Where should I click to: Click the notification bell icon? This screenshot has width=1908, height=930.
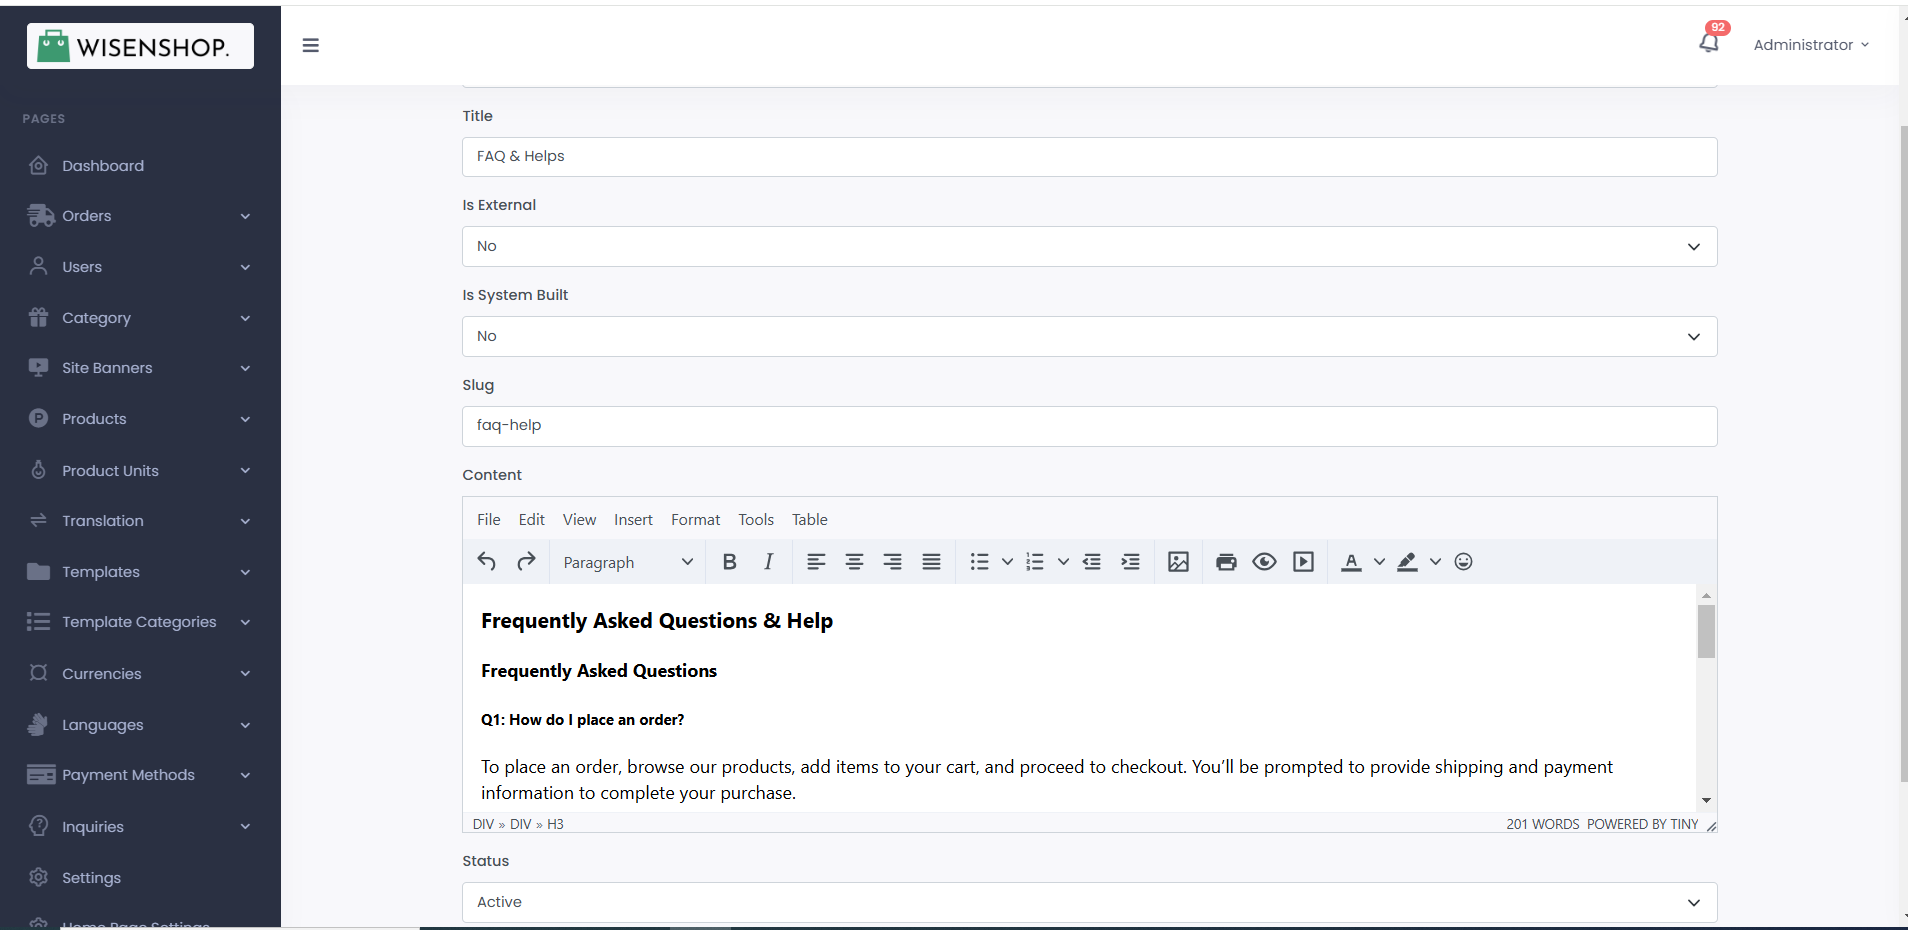coord(1709,41)
